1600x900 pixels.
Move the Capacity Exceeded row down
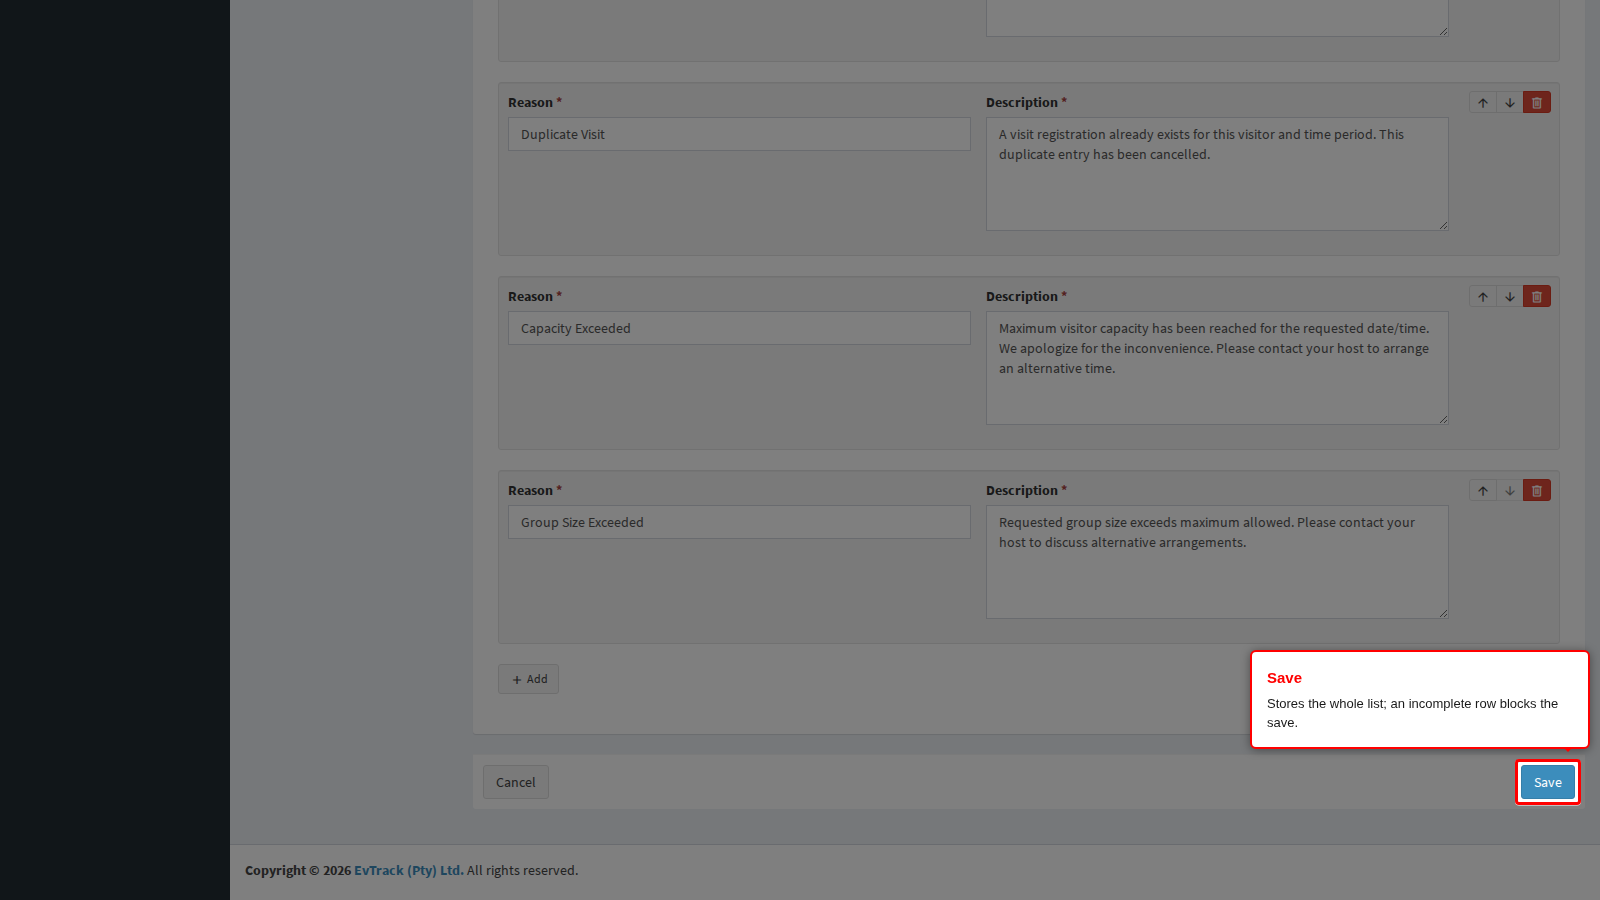tap(1510, 297)
